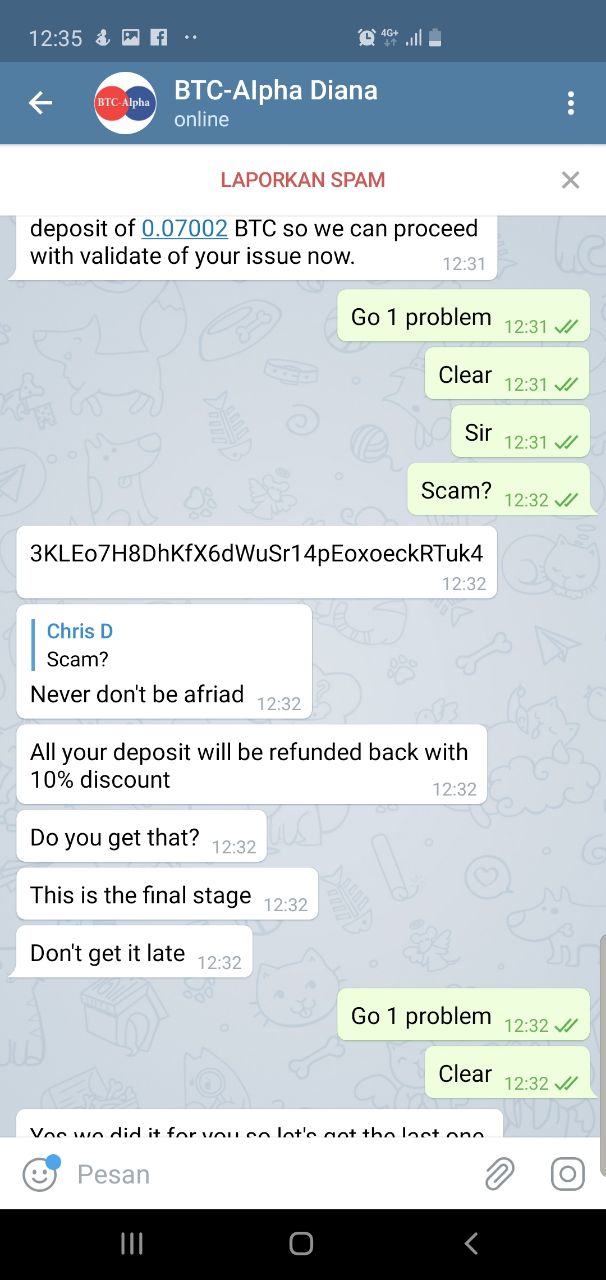Tap Android recent apps navigation icon
Screen dimensions: 606x1280
(132, 1243)
